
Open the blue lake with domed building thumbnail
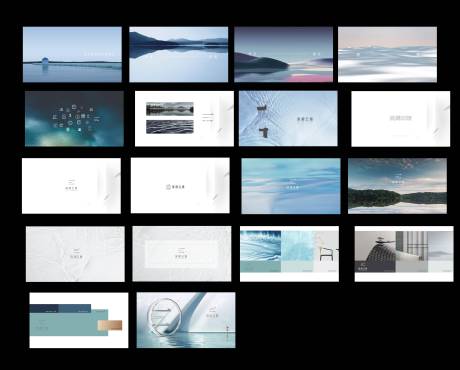[x=72, y=54]
